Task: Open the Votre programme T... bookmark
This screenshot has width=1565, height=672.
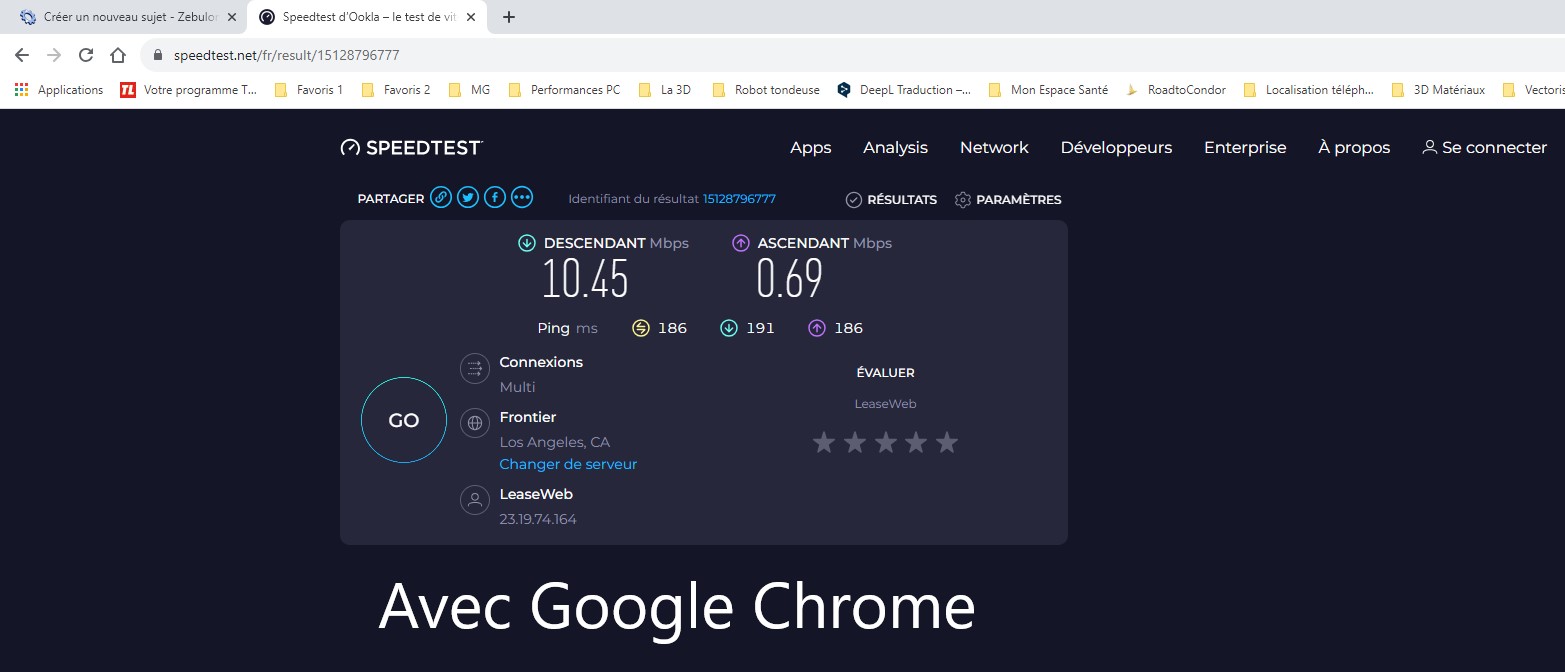Action: (x=188, y=90)
